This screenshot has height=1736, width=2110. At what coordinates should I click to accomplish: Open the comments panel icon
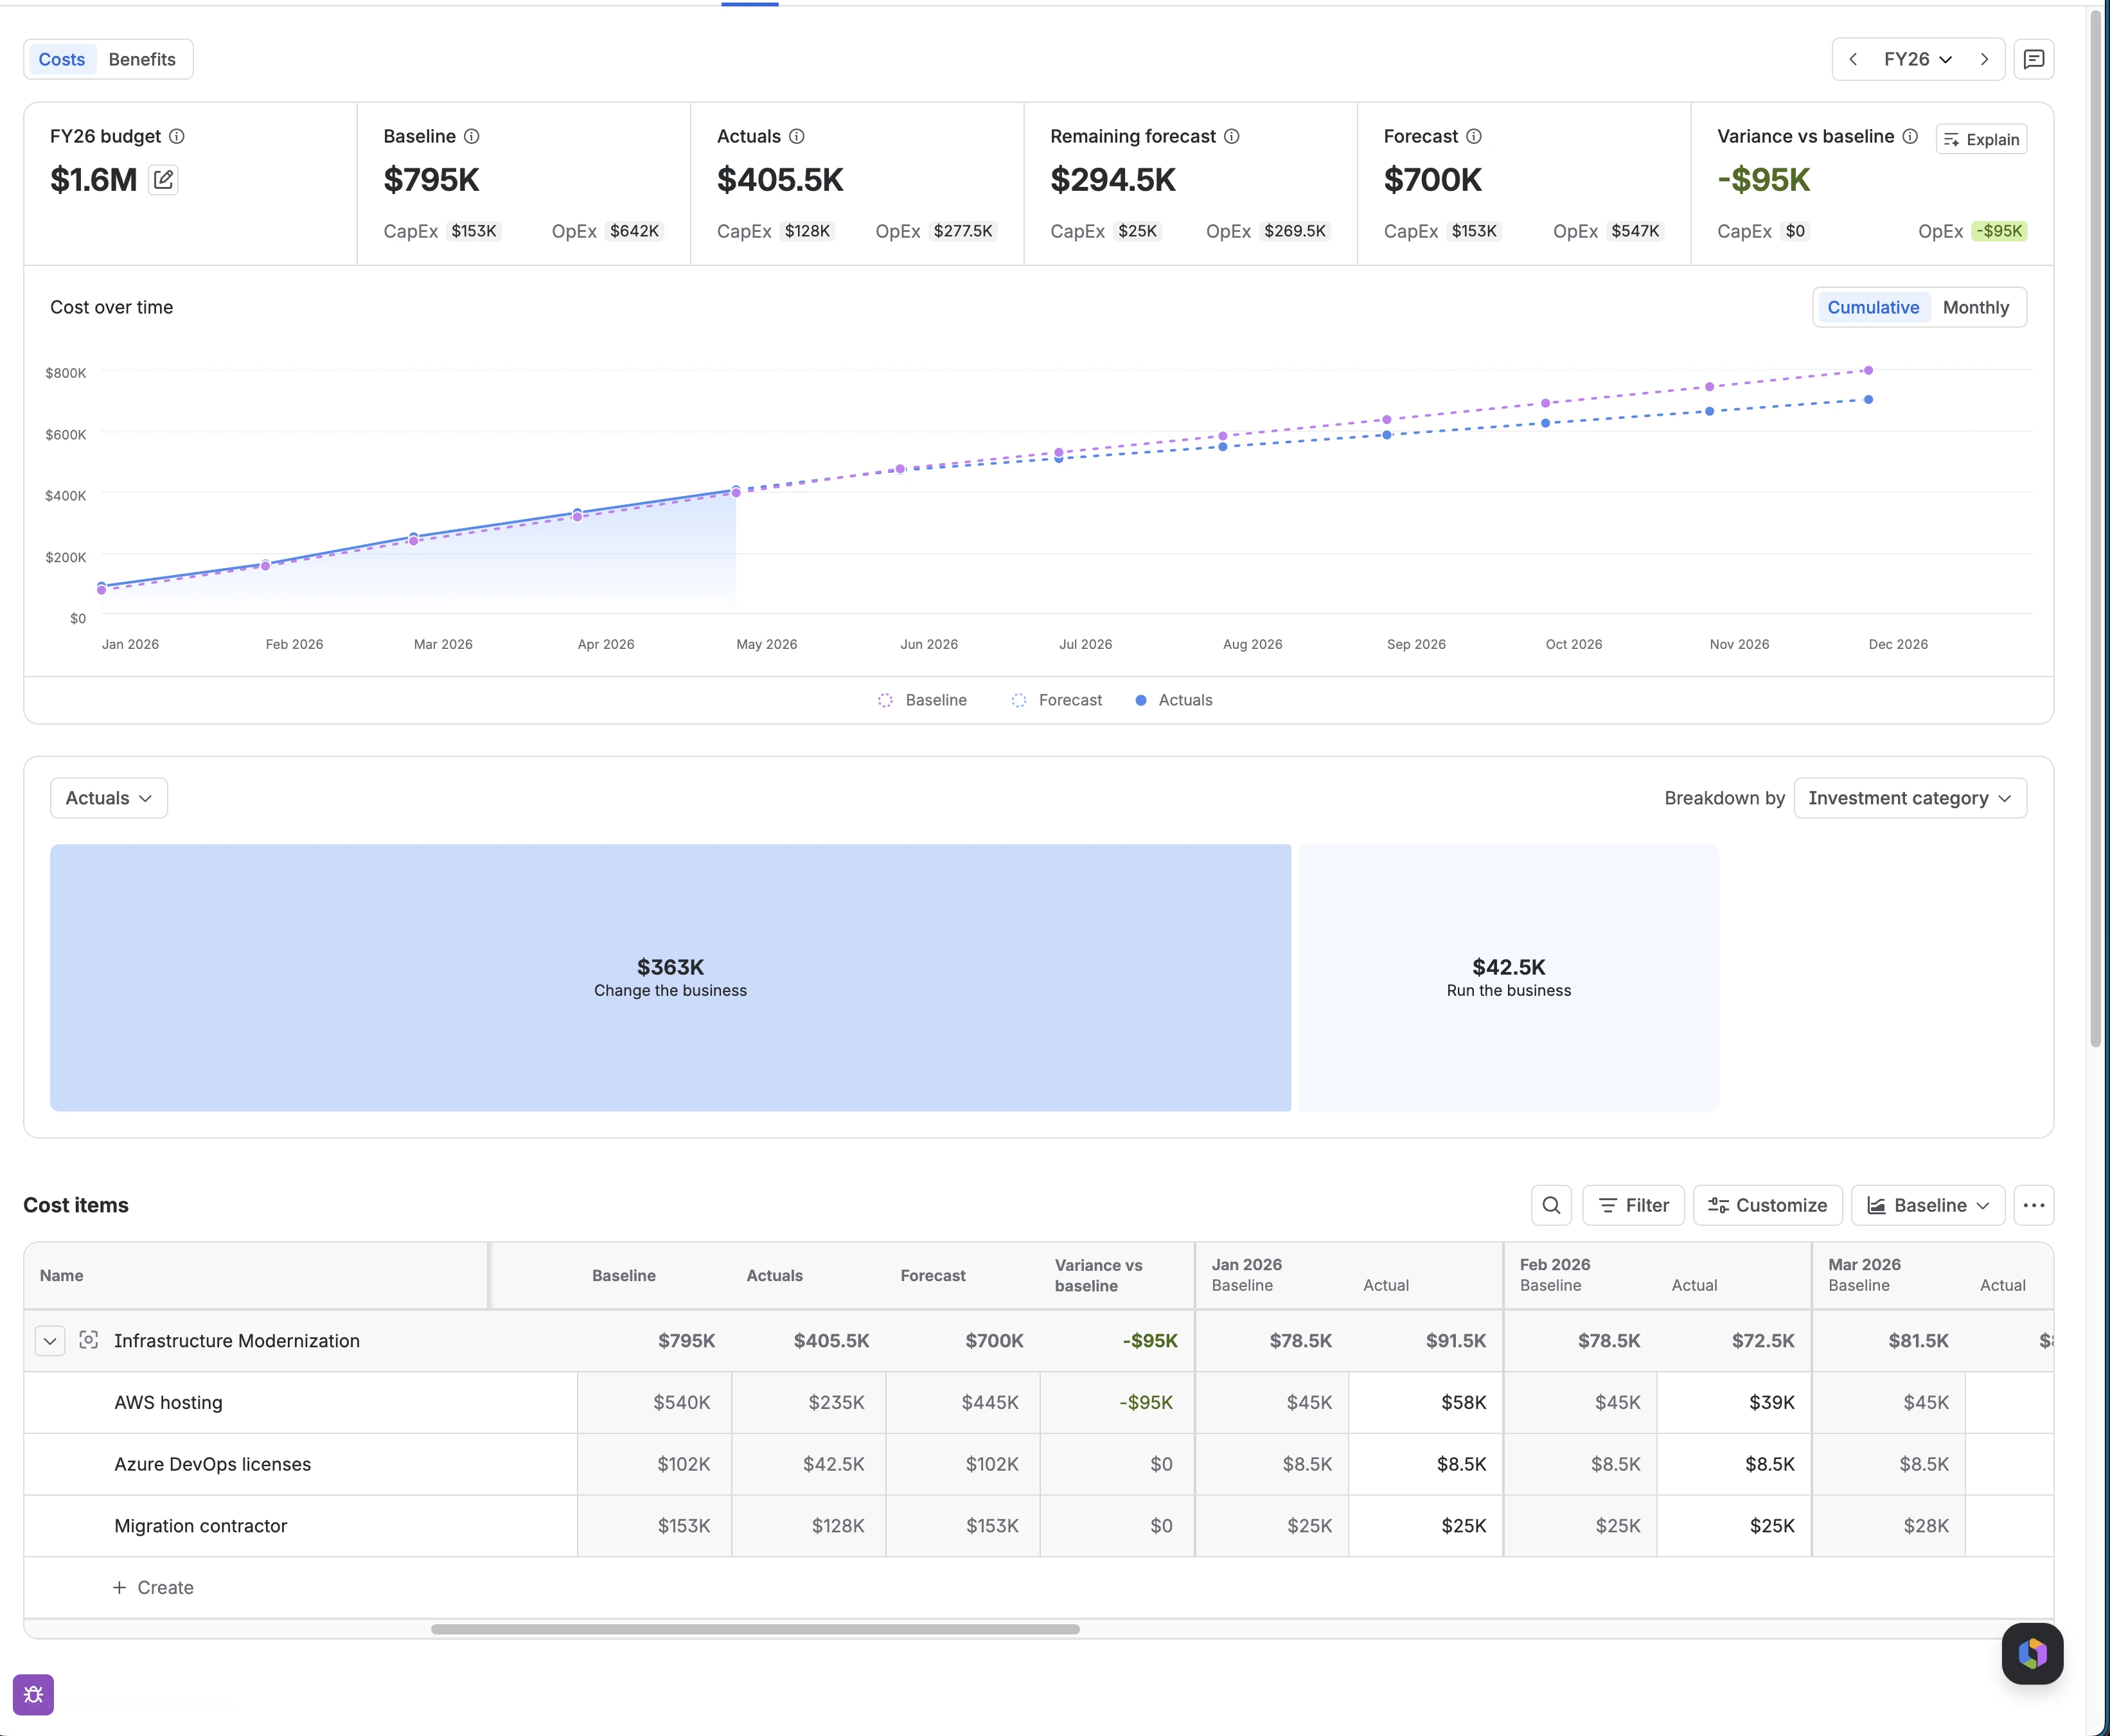coord(2034,59)
